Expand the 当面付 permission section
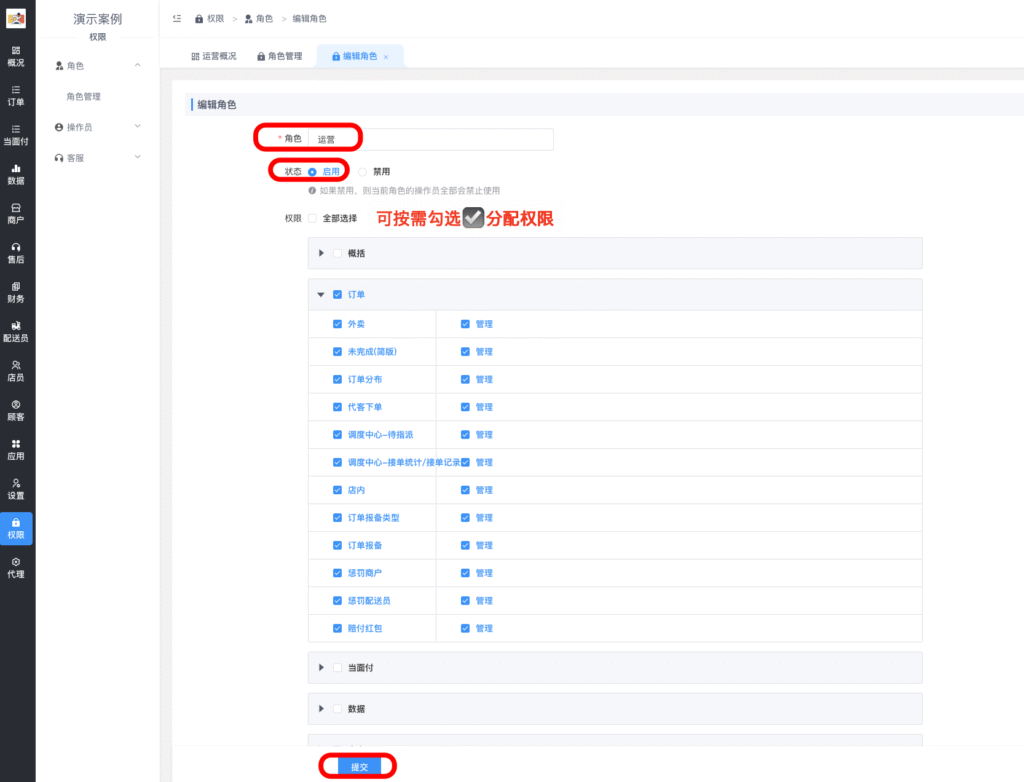Screen dimensions: 1024x782 click(320, 667)
